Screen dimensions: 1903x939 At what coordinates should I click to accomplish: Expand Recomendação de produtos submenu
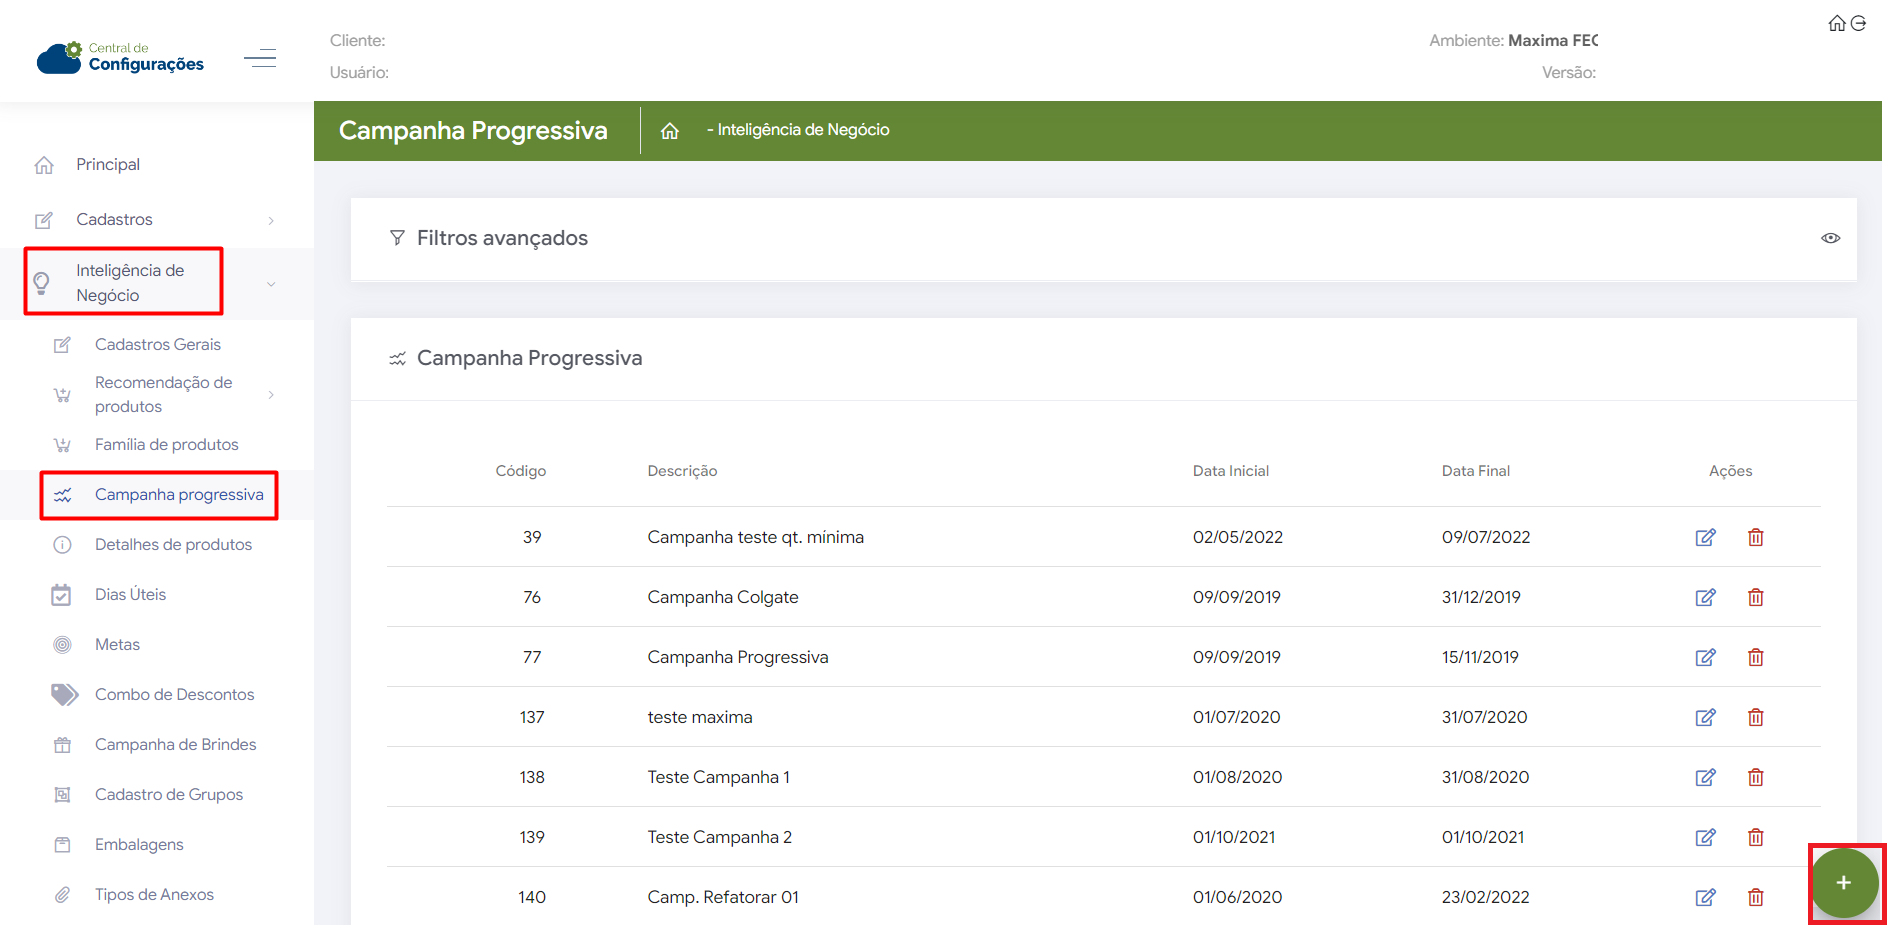tap(271, 395)
